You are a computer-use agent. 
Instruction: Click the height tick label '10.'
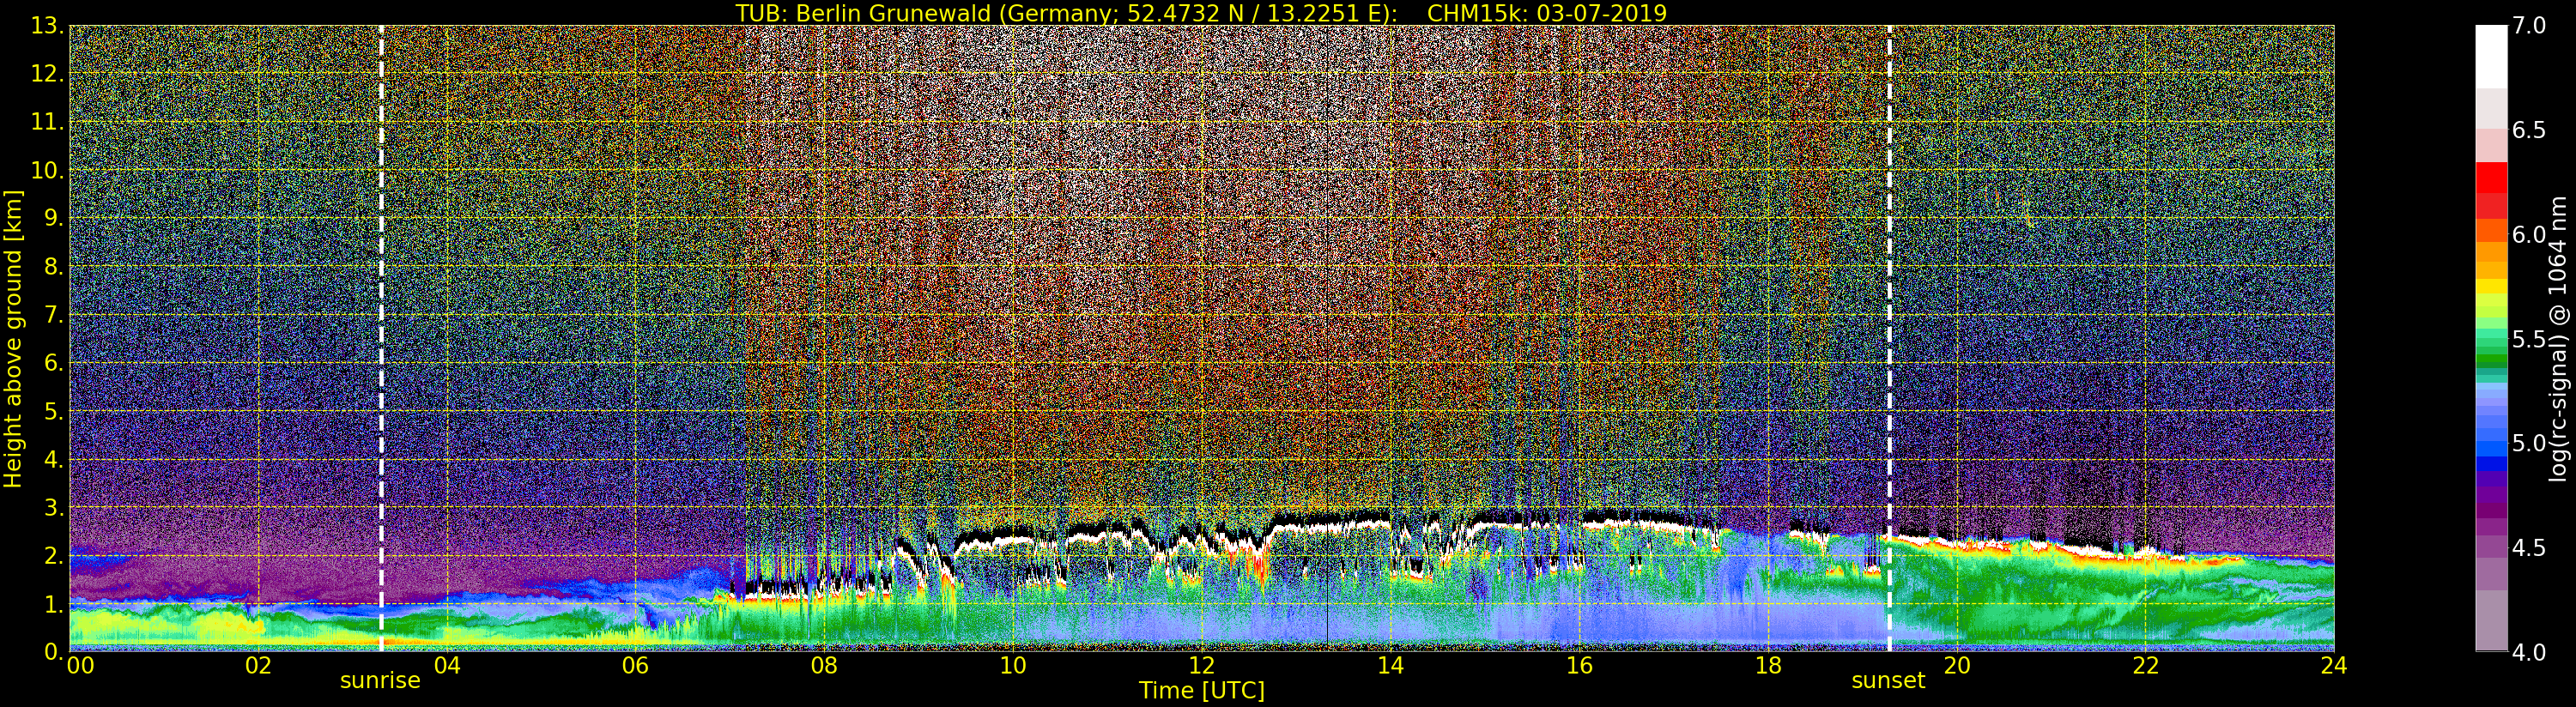pos(47,170)
